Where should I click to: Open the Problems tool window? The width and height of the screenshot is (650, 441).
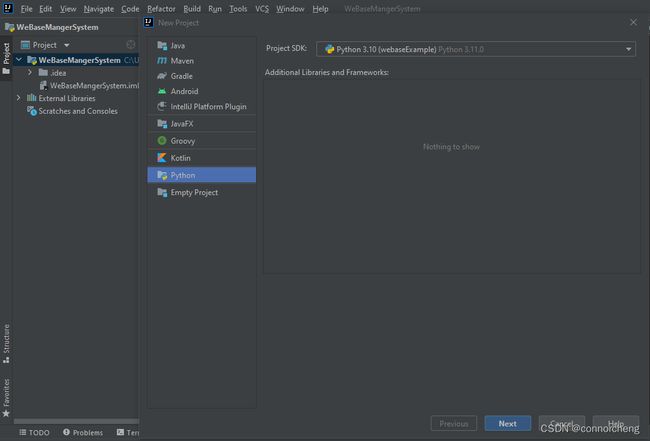click(83, 432)
